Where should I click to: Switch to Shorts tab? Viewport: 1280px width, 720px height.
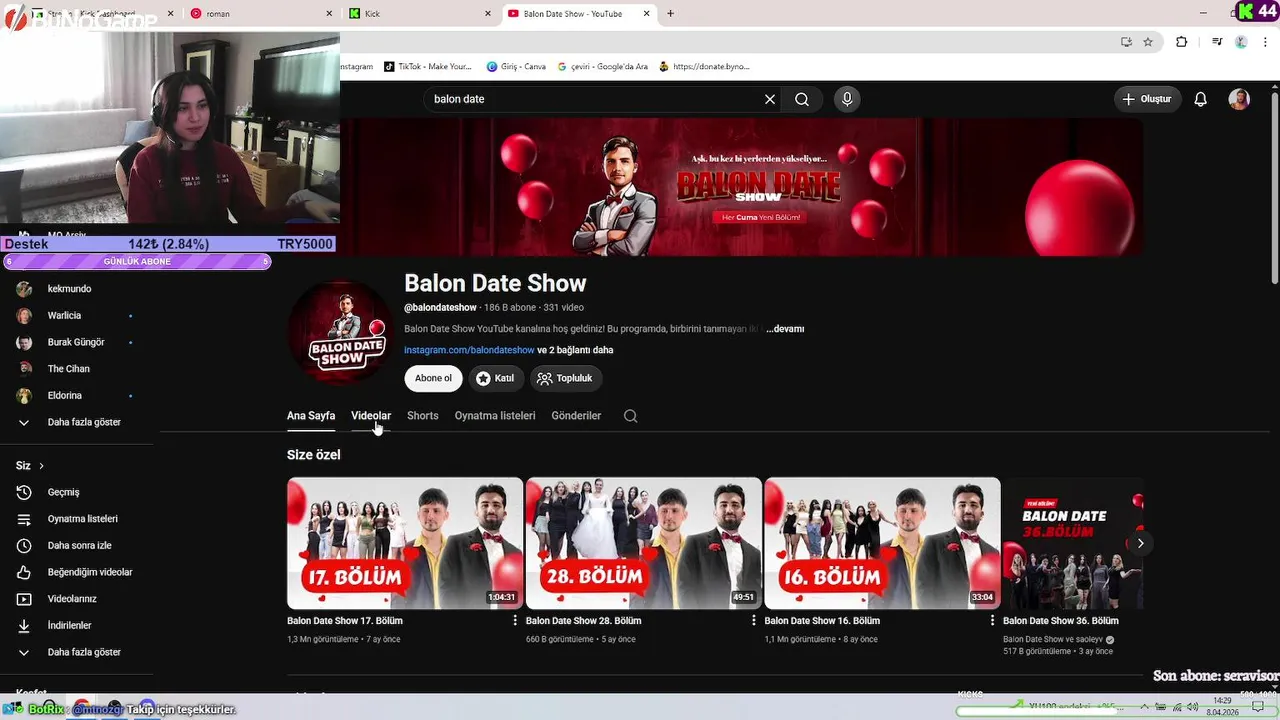point(422,416)
